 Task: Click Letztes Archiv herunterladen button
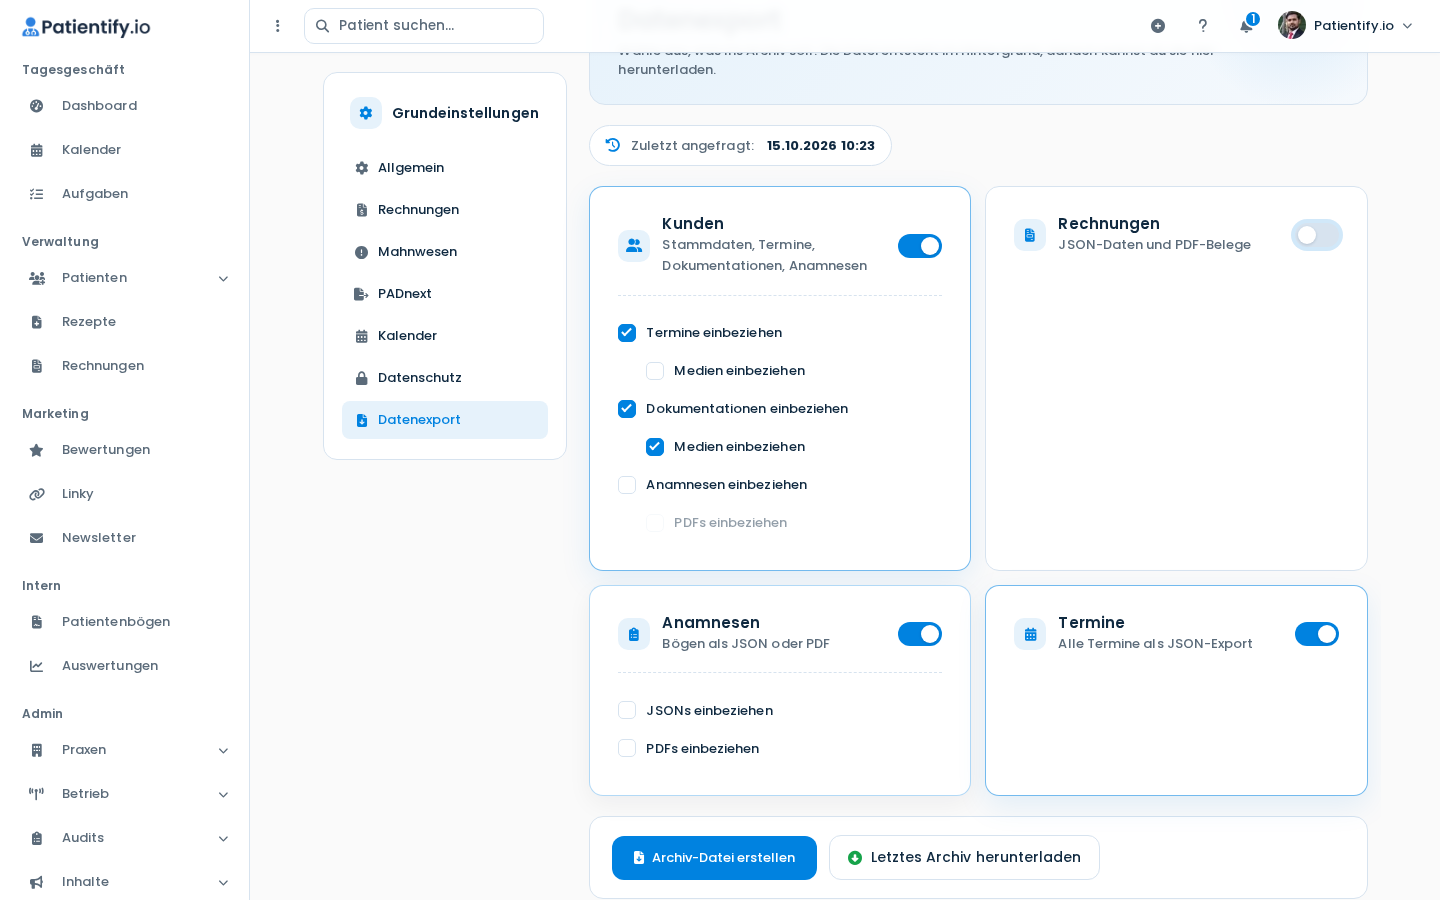point(964,858)
